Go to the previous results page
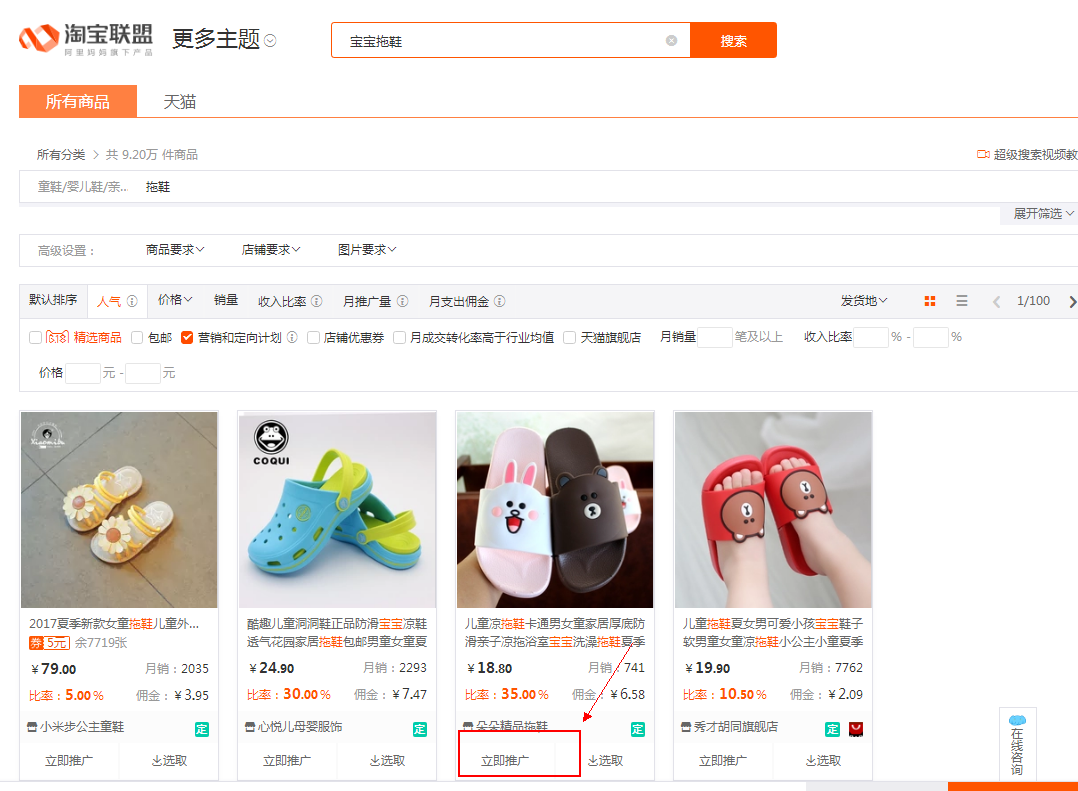The image size is (1078, 791). tap(996, 302)
